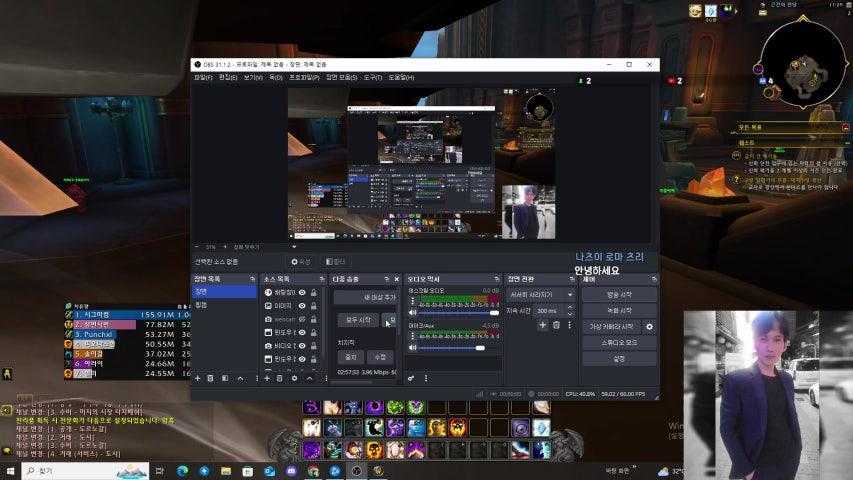853x480 pixels.
Task: Open virtual camera settings gear
Action: pyautogui.click(x=649, y=327)
